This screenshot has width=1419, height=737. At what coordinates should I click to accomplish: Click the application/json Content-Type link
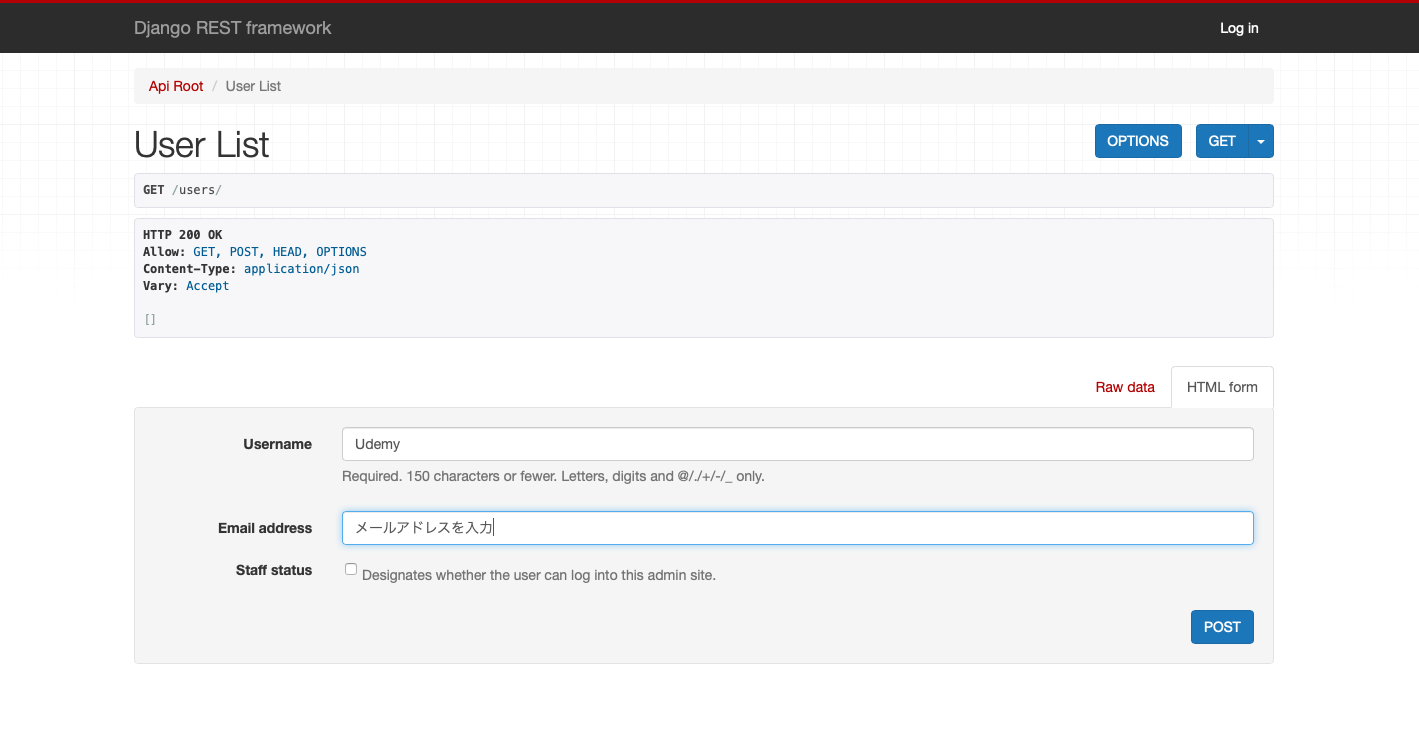(x=301, y=268)
